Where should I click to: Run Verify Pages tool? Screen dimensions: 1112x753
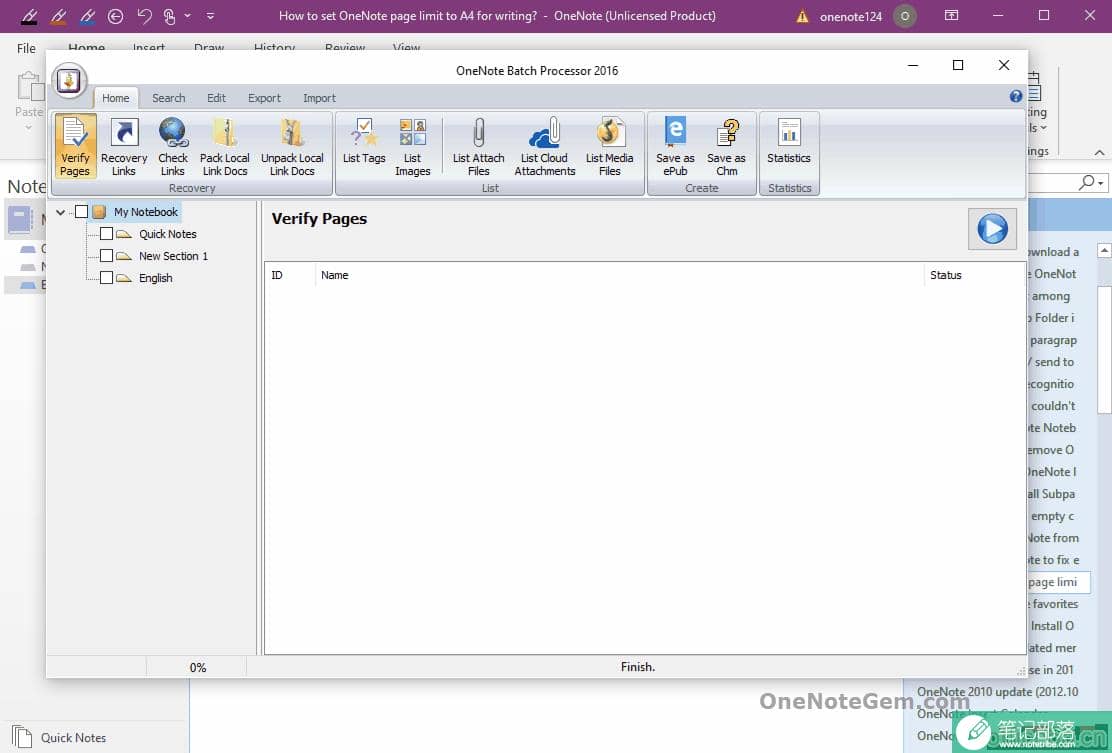point(74,147)
